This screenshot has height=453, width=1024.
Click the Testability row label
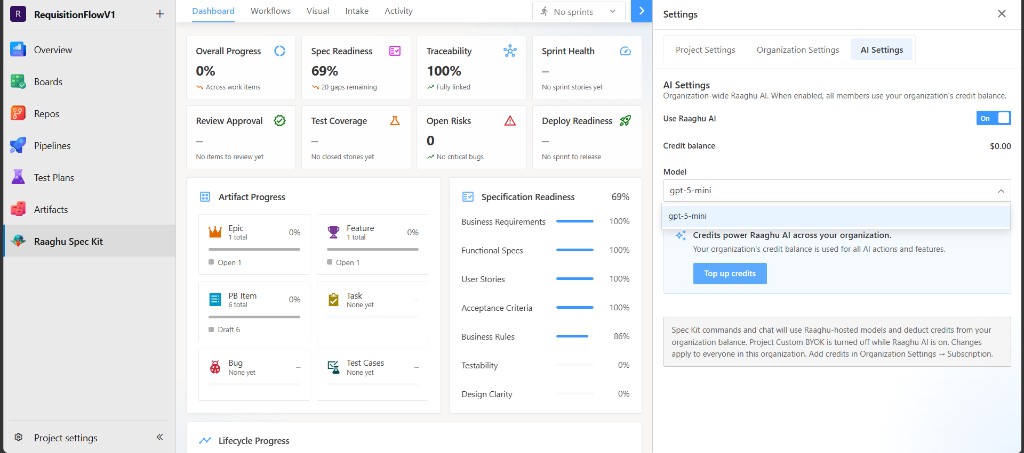[479, 366]
